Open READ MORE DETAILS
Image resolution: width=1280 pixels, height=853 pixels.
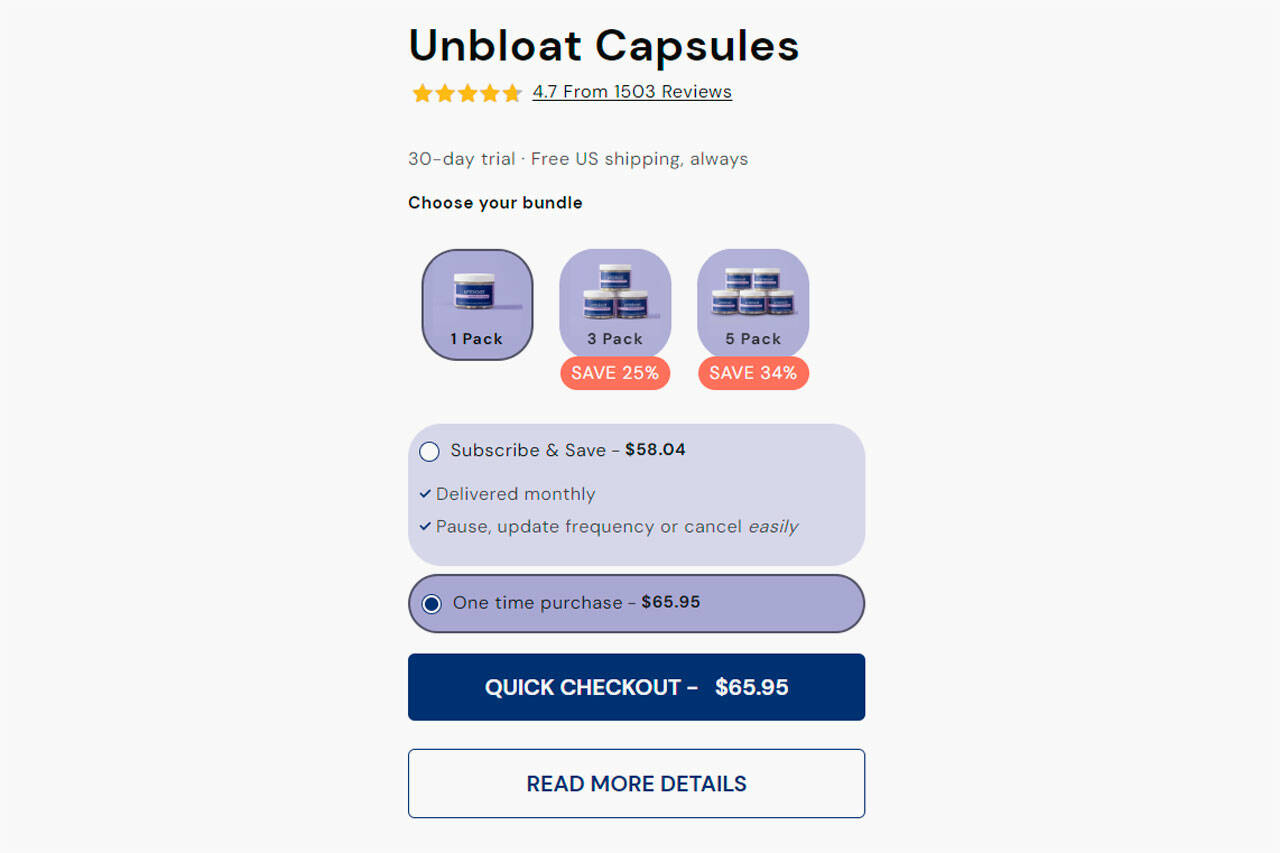[x=636, y=783]
